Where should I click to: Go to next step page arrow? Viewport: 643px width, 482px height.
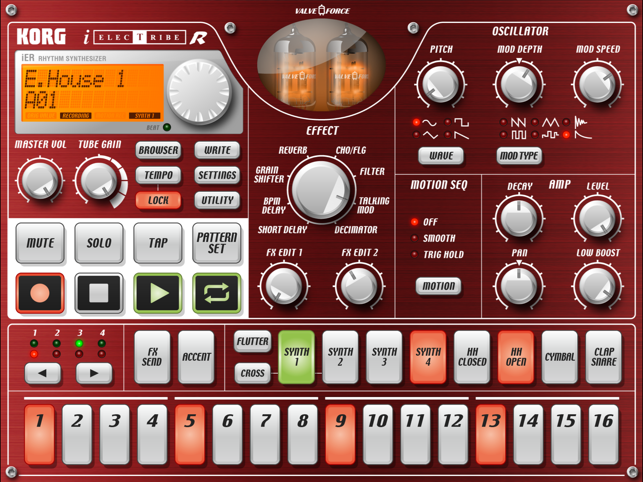(x=94, y=373)
